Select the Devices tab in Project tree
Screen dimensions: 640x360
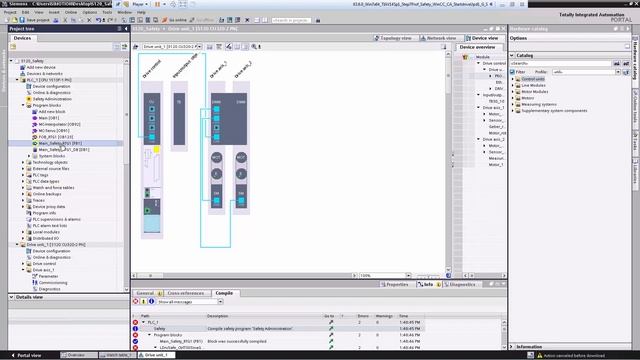22,38
